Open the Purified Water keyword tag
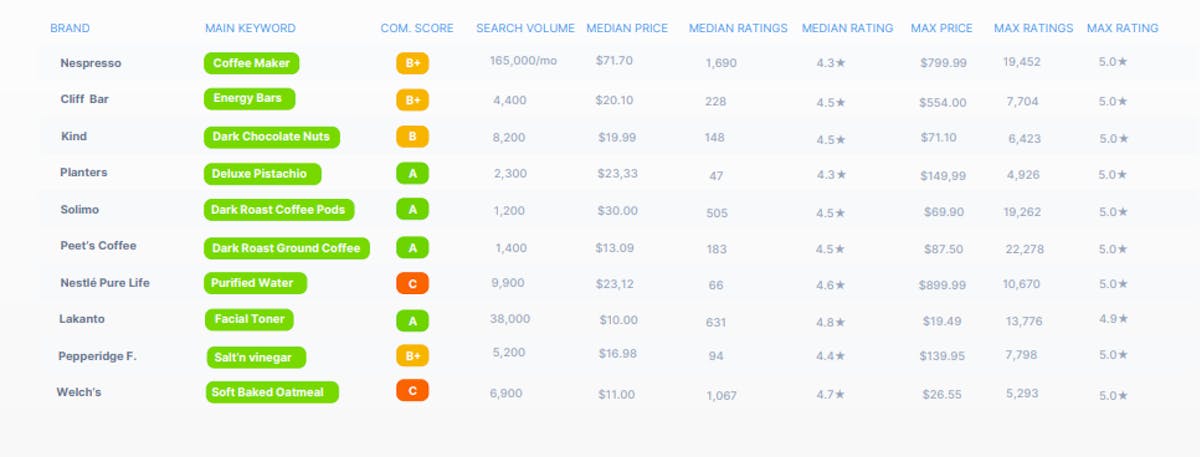Screen dimensions: 1200x457 255,283
